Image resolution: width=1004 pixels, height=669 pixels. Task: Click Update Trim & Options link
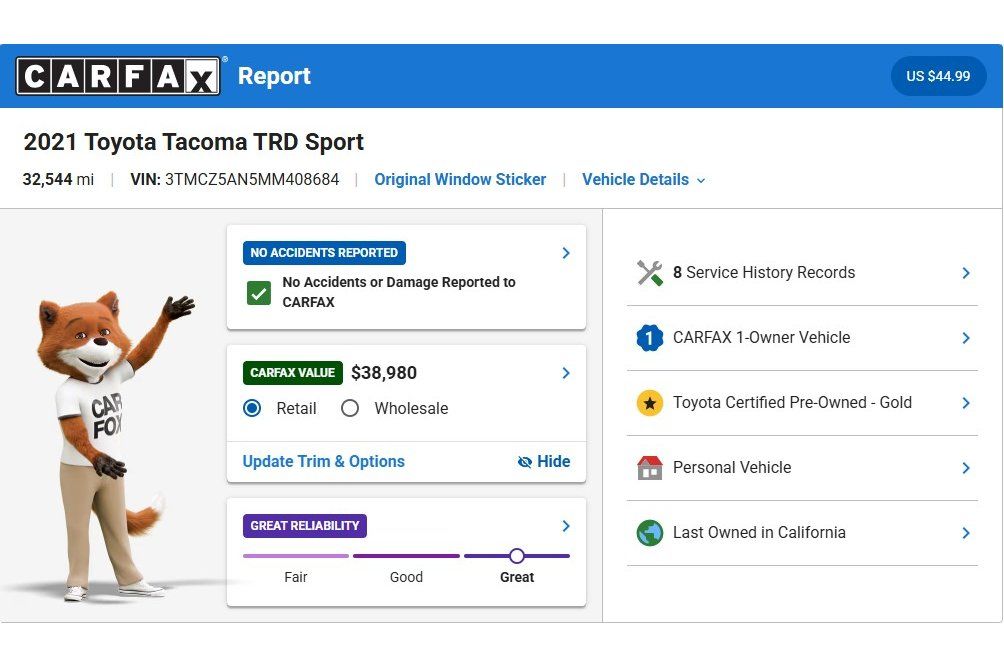(x=323, y=462)
